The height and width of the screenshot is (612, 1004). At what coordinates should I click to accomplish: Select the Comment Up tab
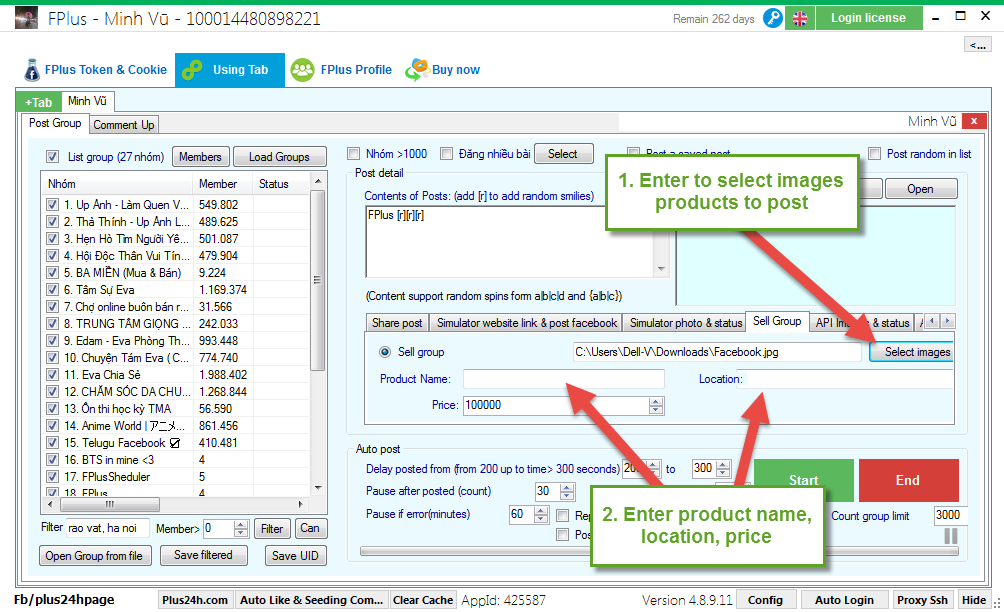coord(124,125)
